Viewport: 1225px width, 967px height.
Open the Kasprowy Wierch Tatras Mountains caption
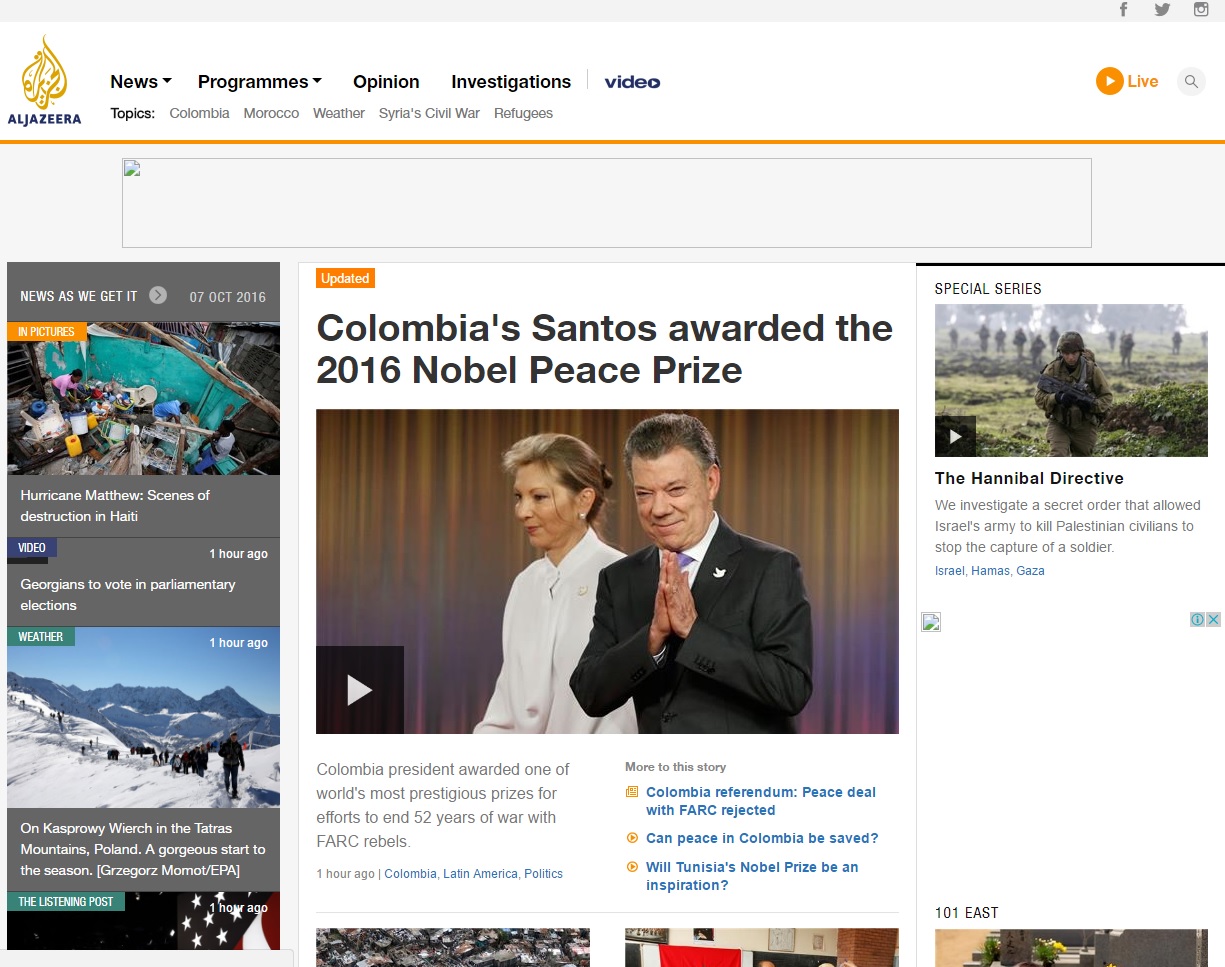[x=143, y=850]
